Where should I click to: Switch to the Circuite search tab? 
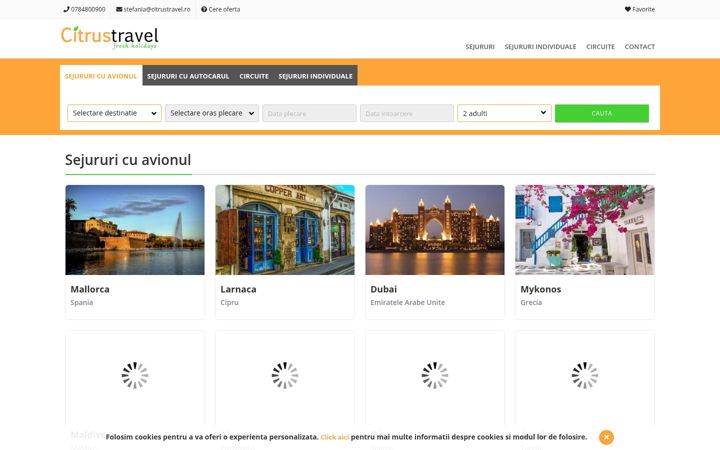[254, 76]
